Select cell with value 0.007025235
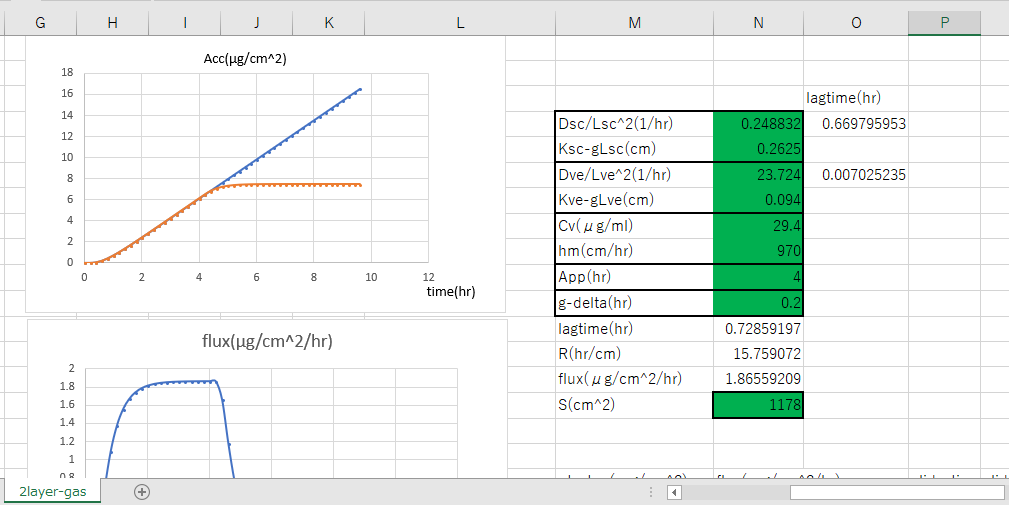This screenshot has width=1009, height=505. click(856, 174)
